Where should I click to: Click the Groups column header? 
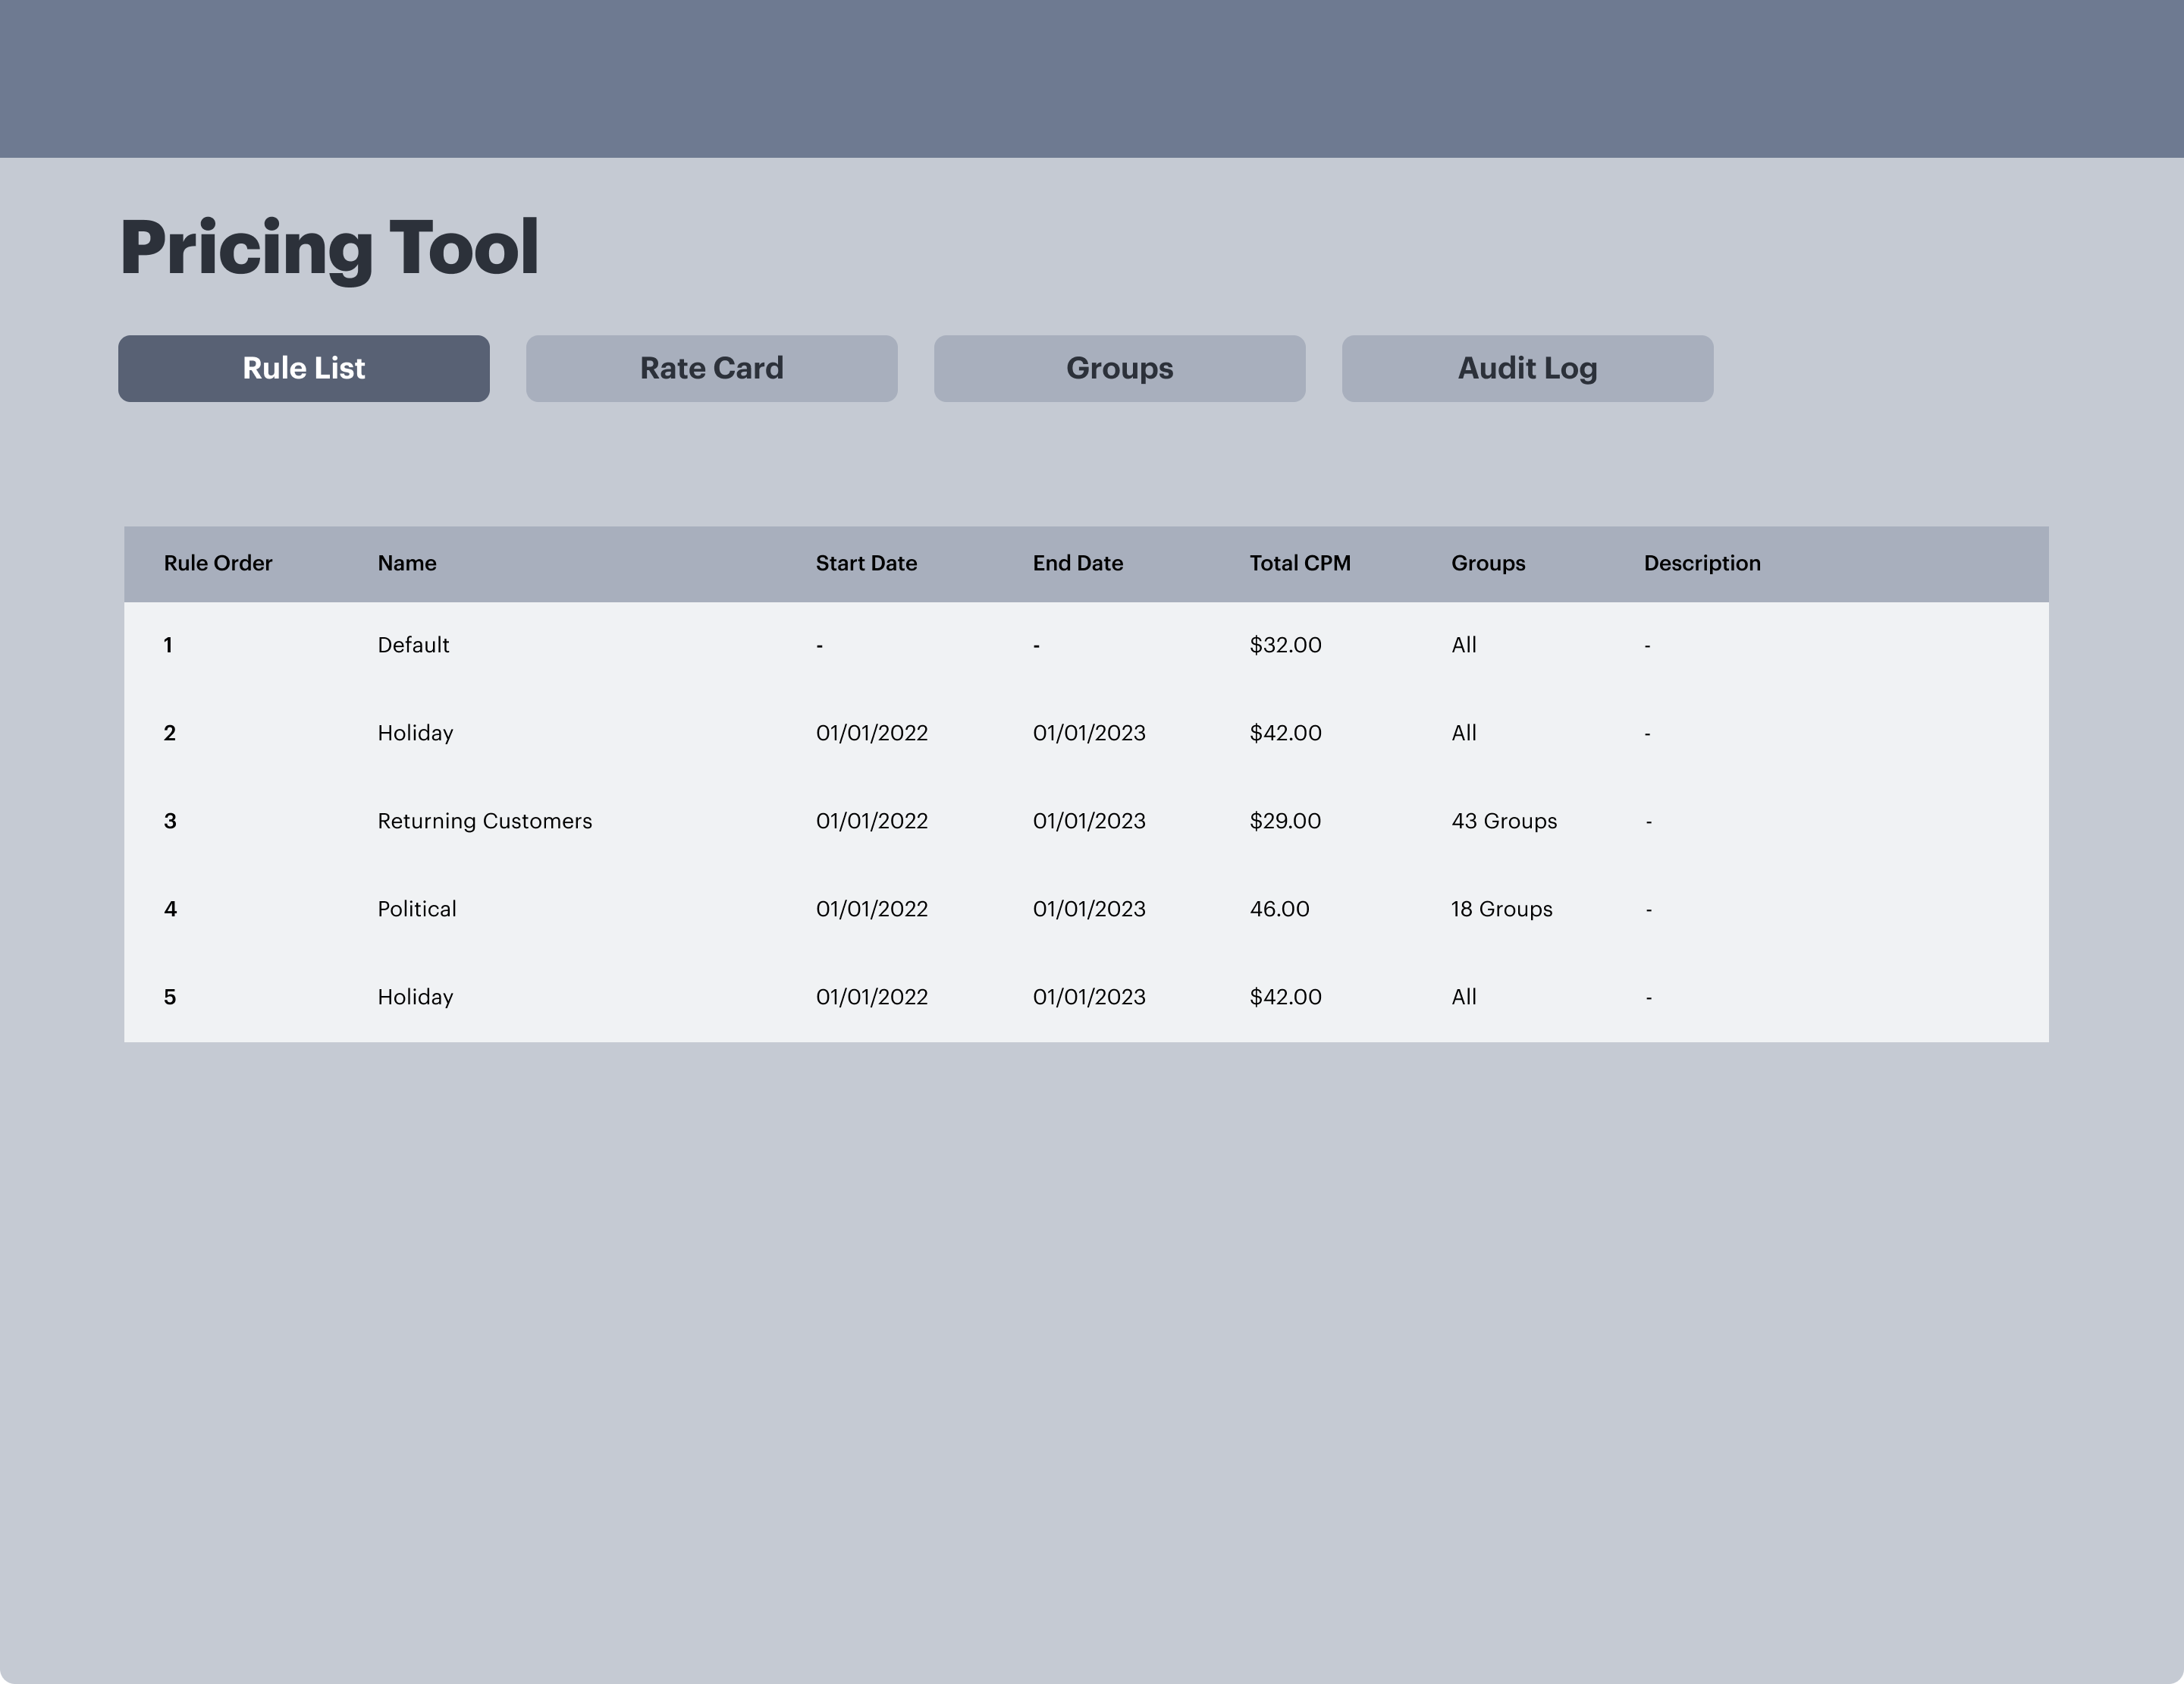pos(1488,563)
